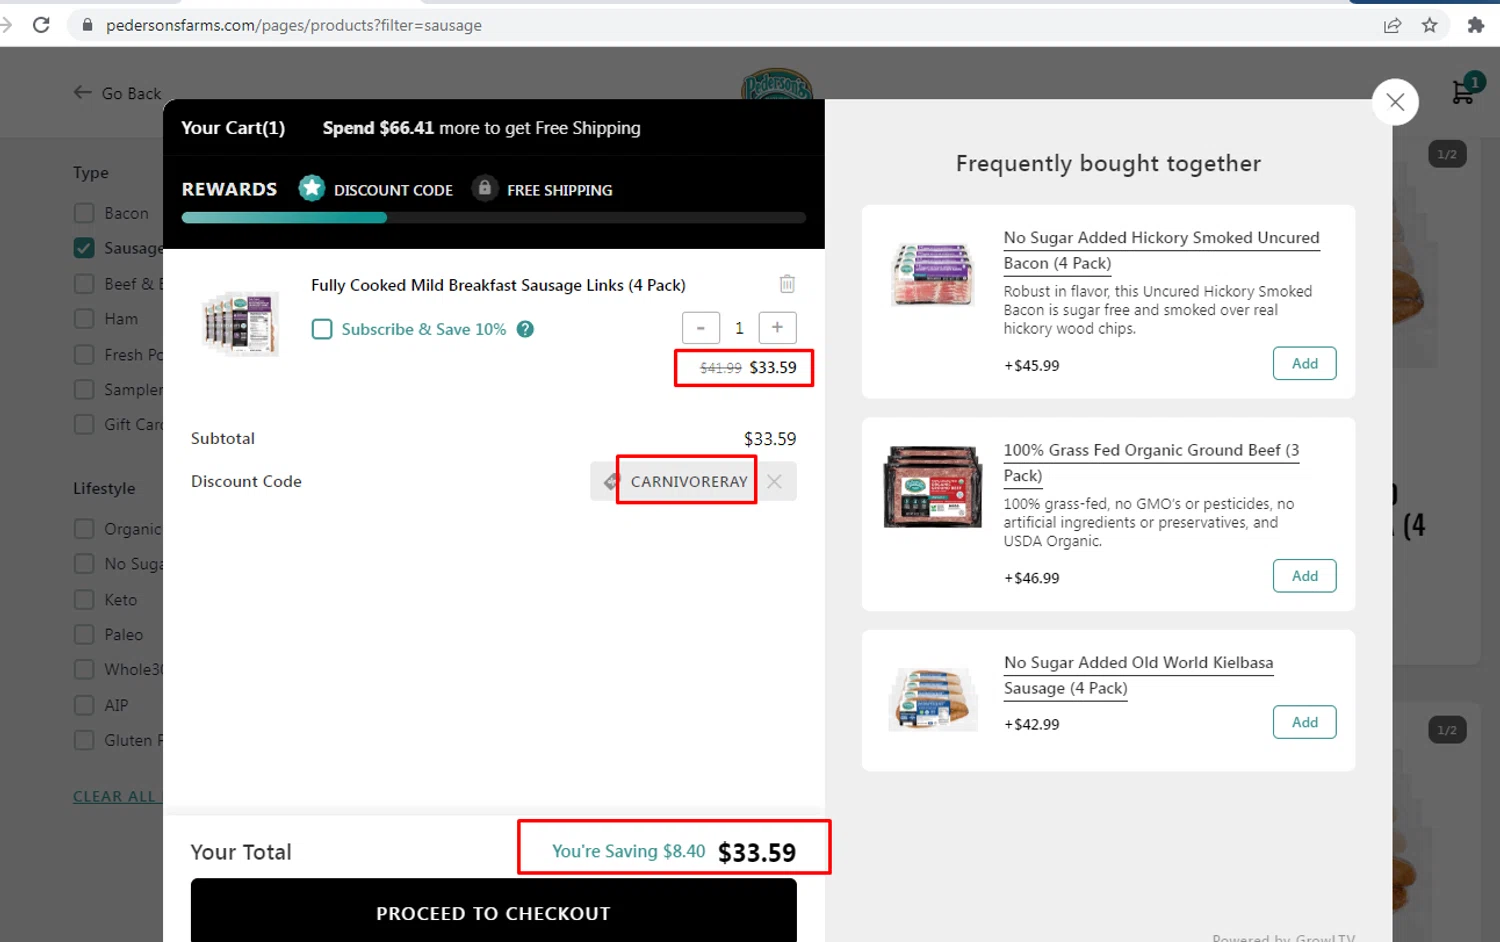Open the shopping cart icon with badge

click(x=1466, y=90)
